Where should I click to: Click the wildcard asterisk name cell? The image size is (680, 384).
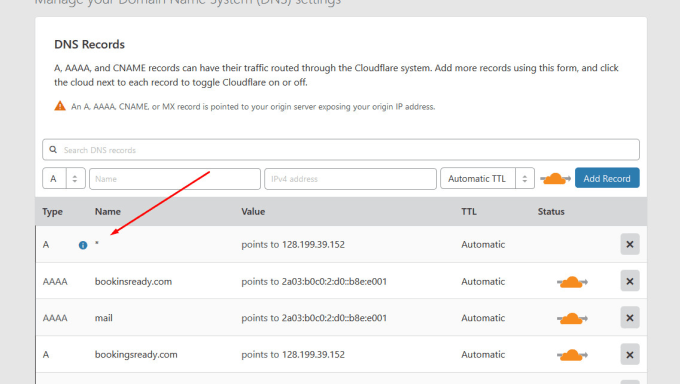click(97, 243)
